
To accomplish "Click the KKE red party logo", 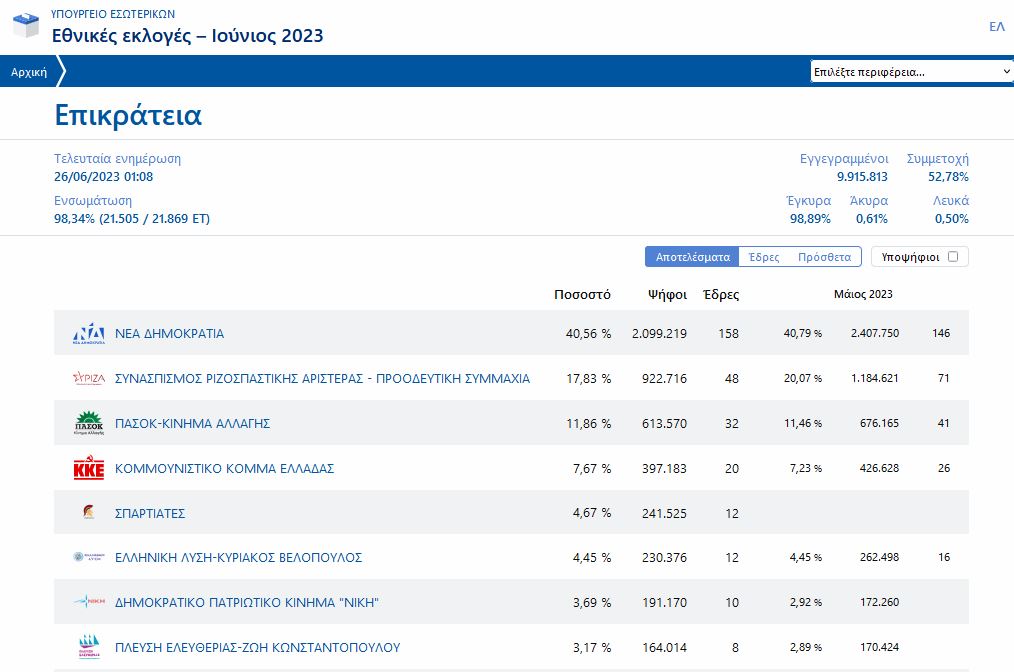I will click(x=89, y=468).
